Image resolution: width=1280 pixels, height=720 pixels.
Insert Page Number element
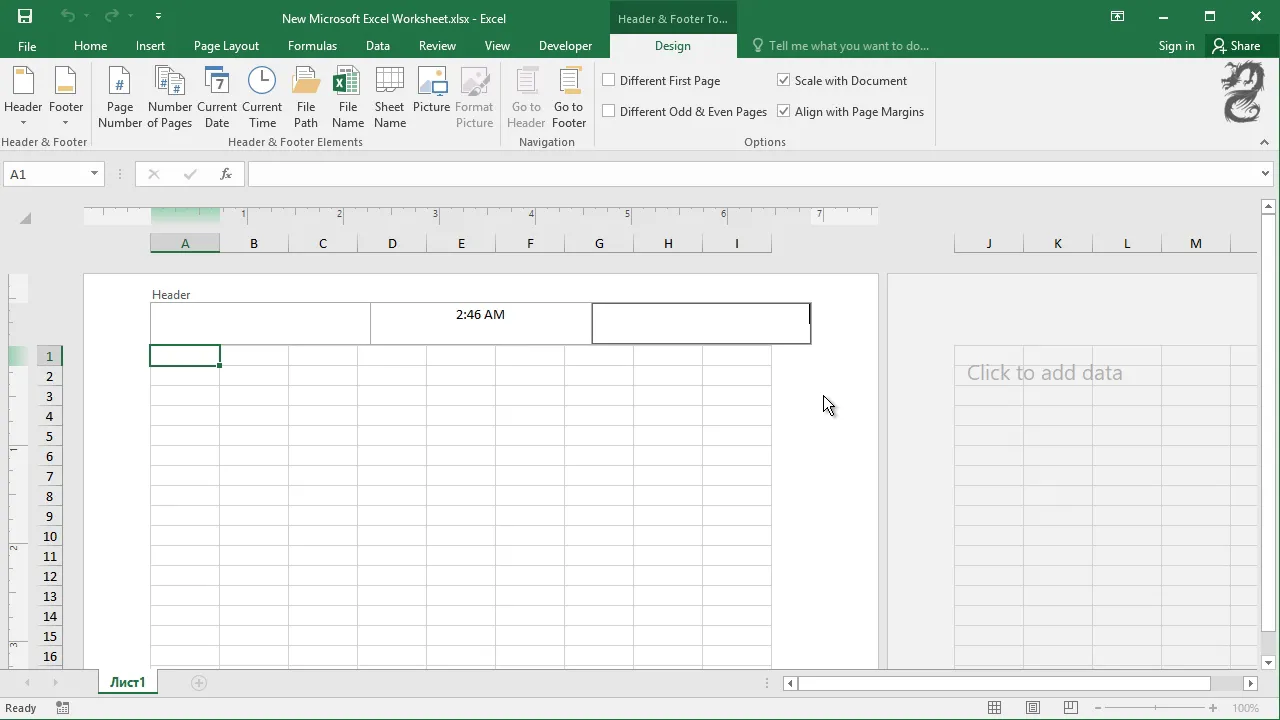click(120, 98)
